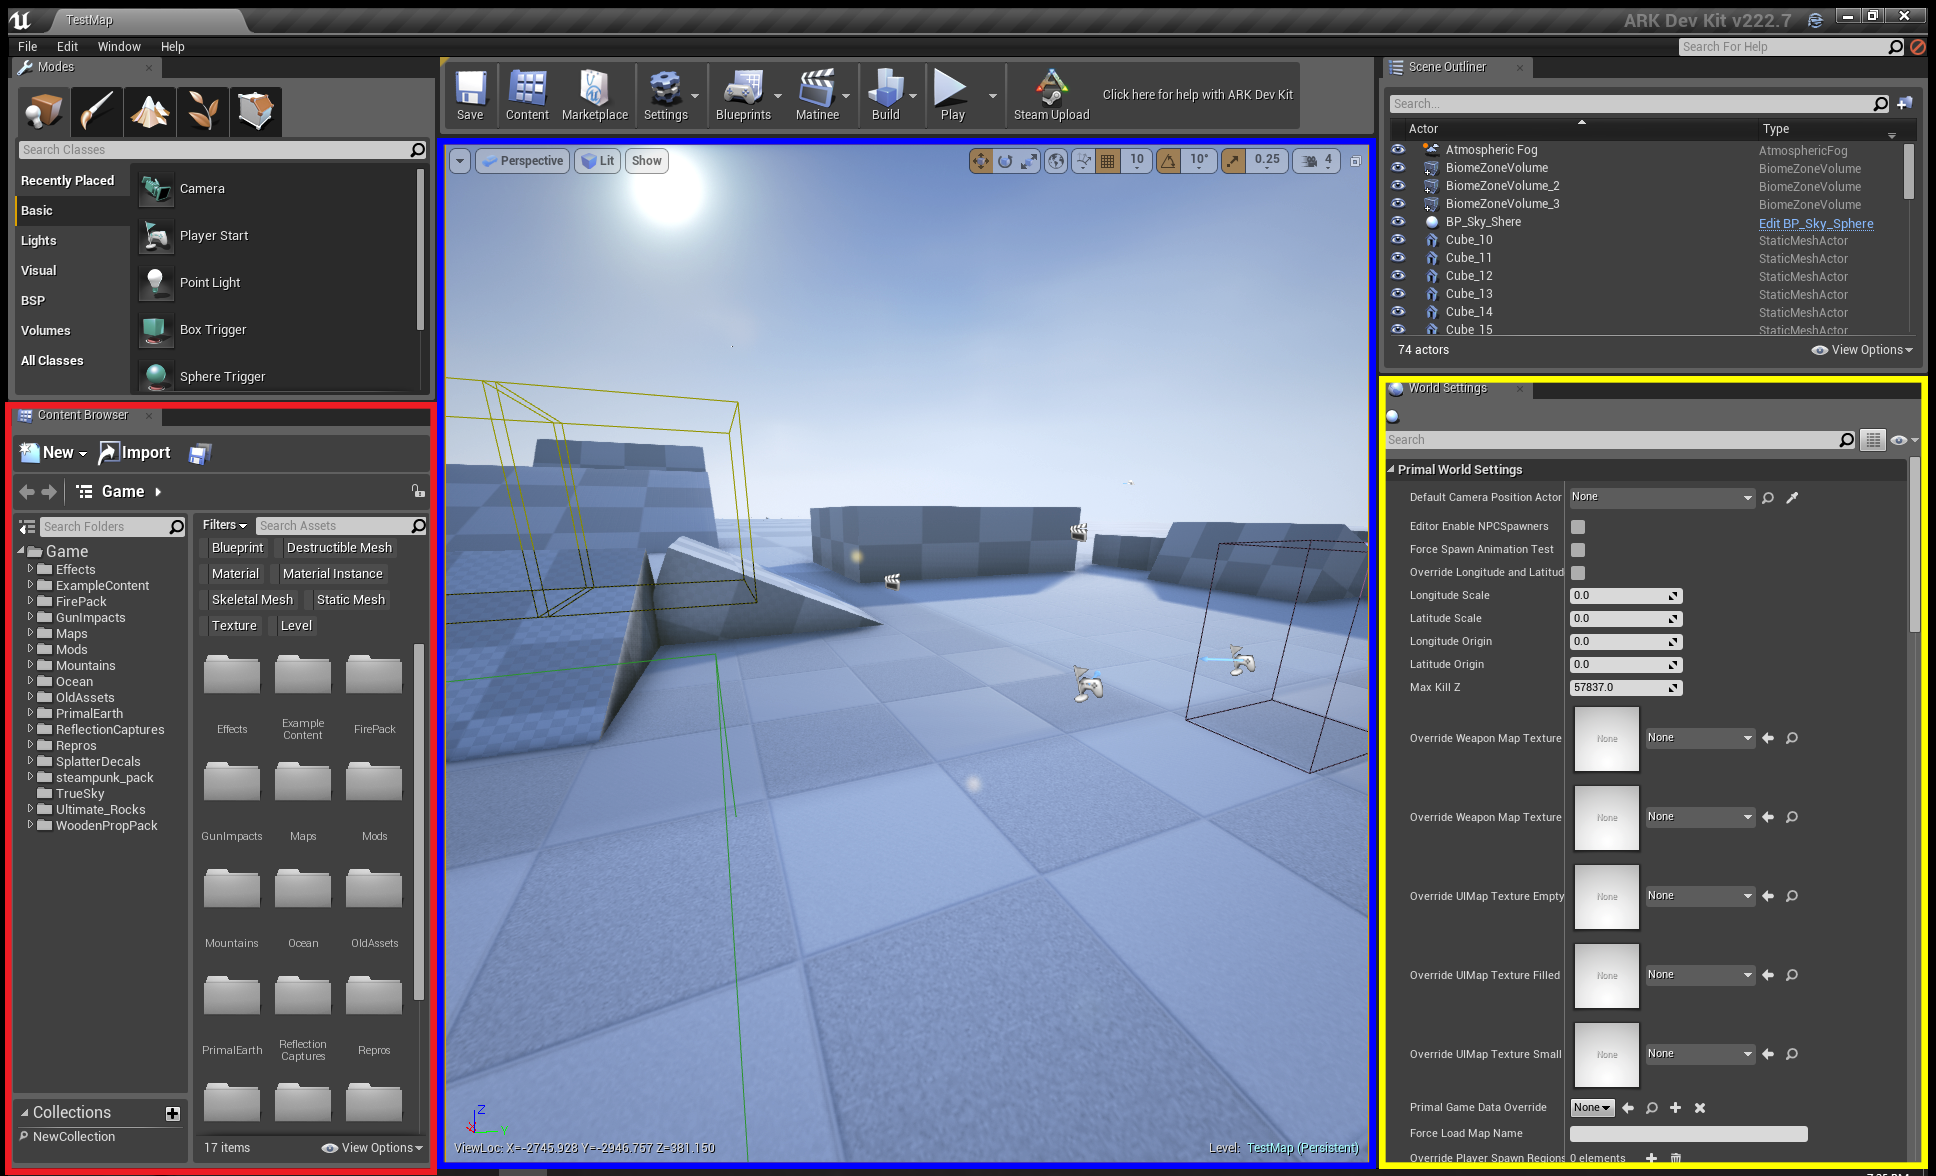Open the Matinee toolbar icon

coord(816,90)
